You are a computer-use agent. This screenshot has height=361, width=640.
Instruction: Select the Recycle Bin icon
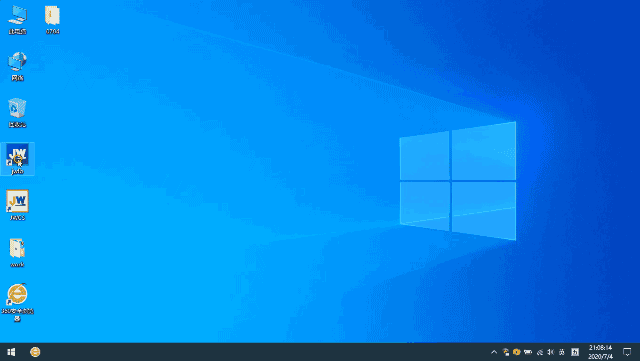click(18, 113)
